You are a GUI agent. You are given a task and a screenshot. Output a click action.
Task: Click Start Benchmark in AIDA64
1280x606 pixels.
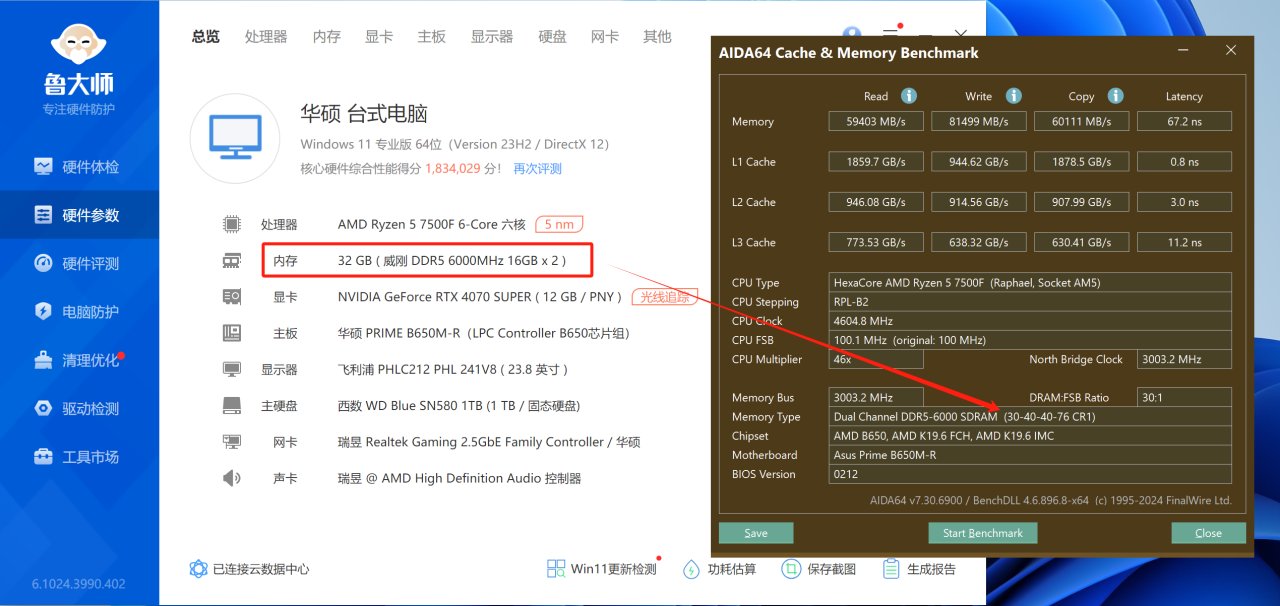click(x=983, y=533)
